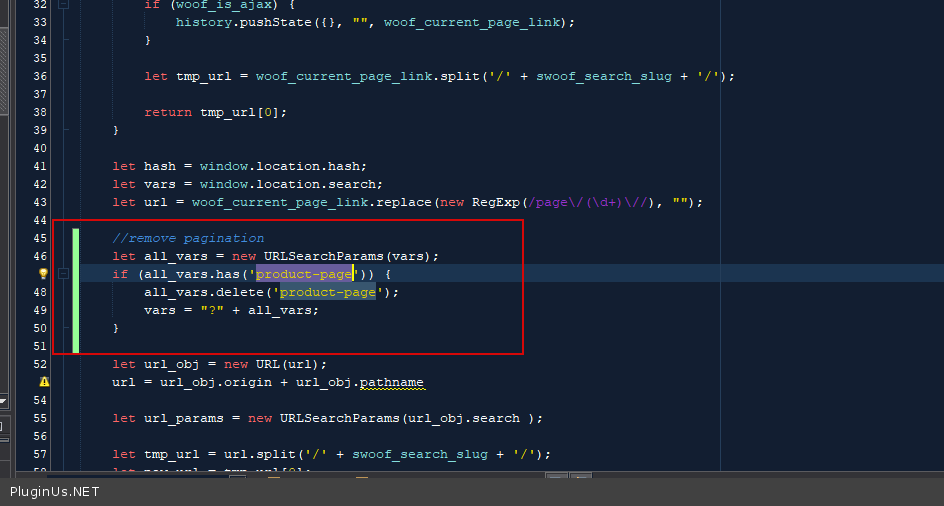
Task: Click 'return tmp_url[0]' on line 38
Action: [215, 112]
